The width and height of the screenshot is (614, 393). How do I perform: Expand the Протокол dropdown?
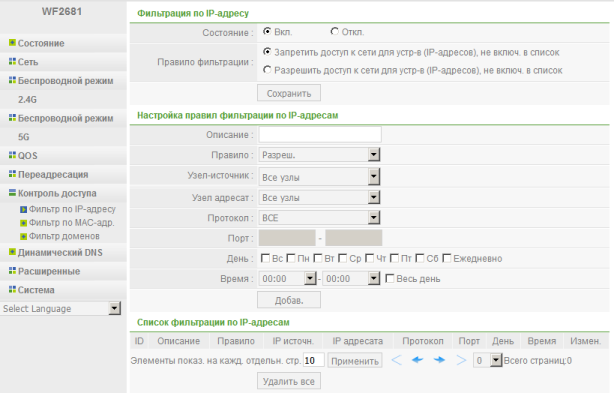point(319,218)
